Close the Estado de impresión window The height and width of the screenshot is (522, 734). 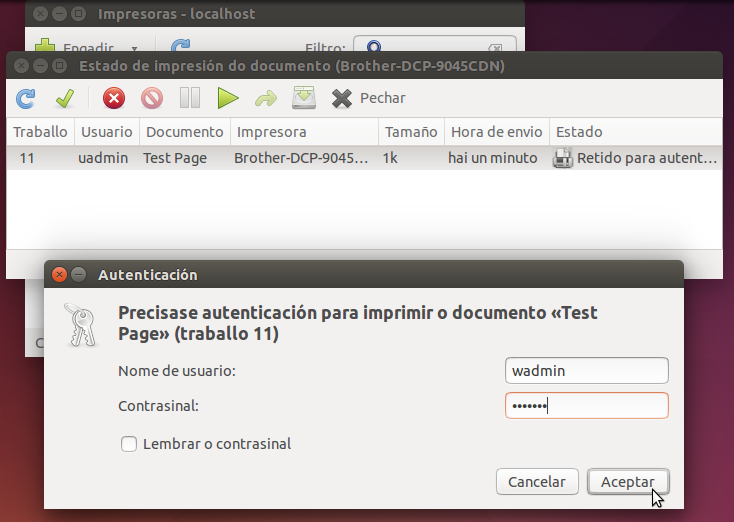22,66
